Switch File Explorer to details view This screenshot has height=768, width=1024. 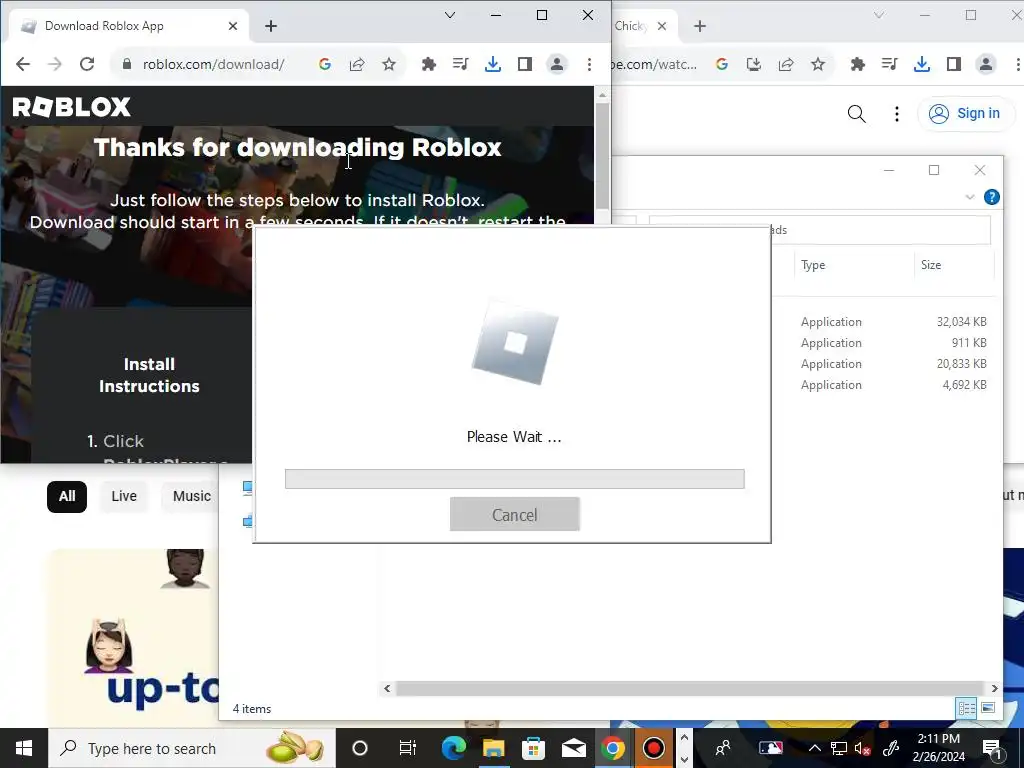pos(967,708)
